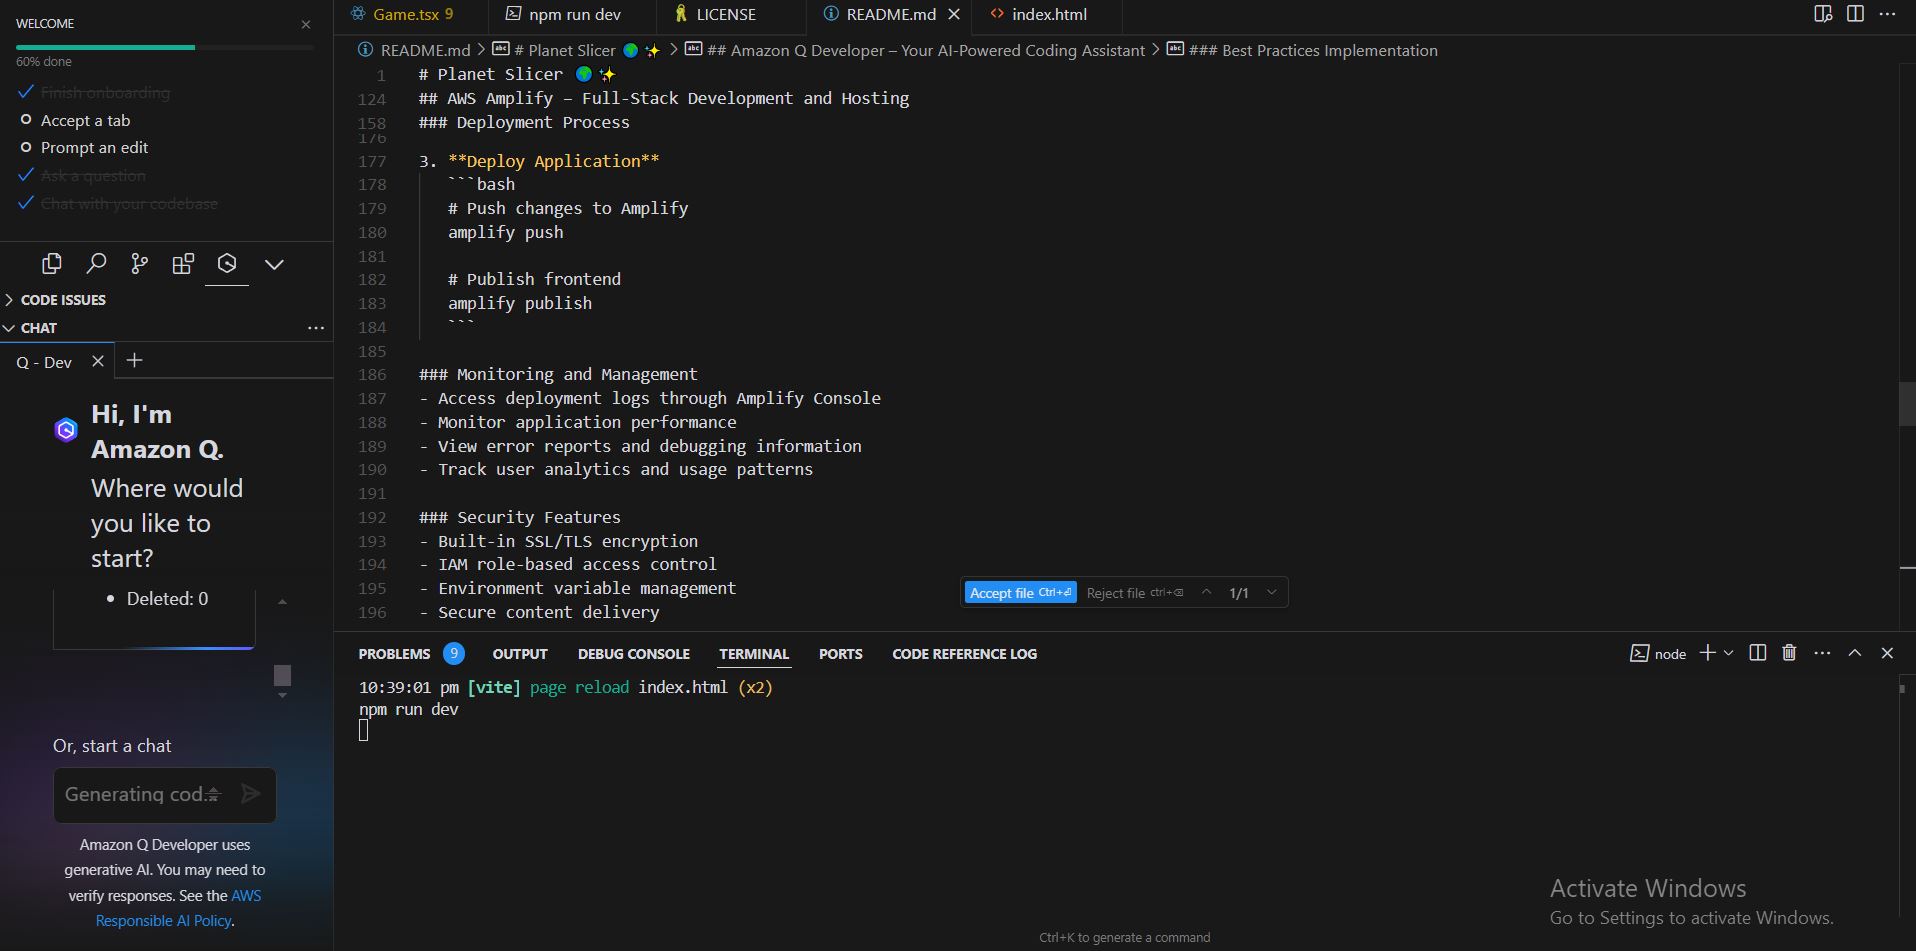Open the Source Control view icon

pos(140,264)
